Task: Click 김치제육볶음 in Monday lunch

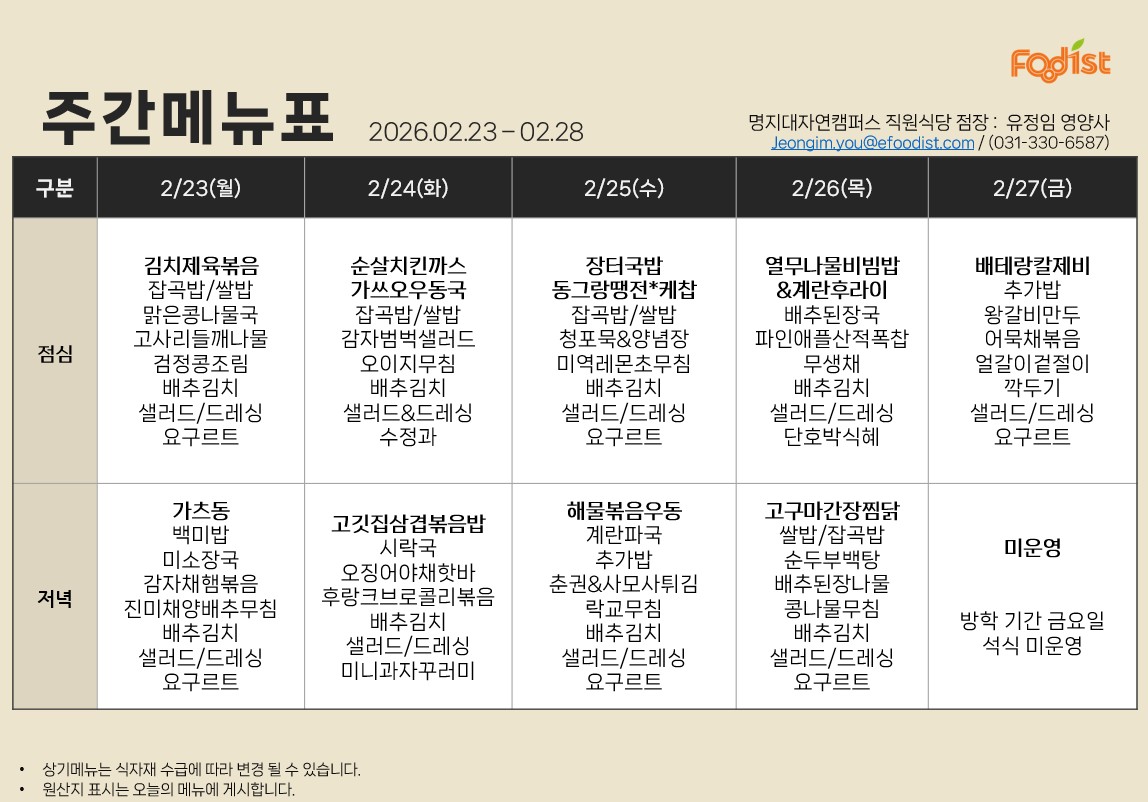Action: point(200,266)
